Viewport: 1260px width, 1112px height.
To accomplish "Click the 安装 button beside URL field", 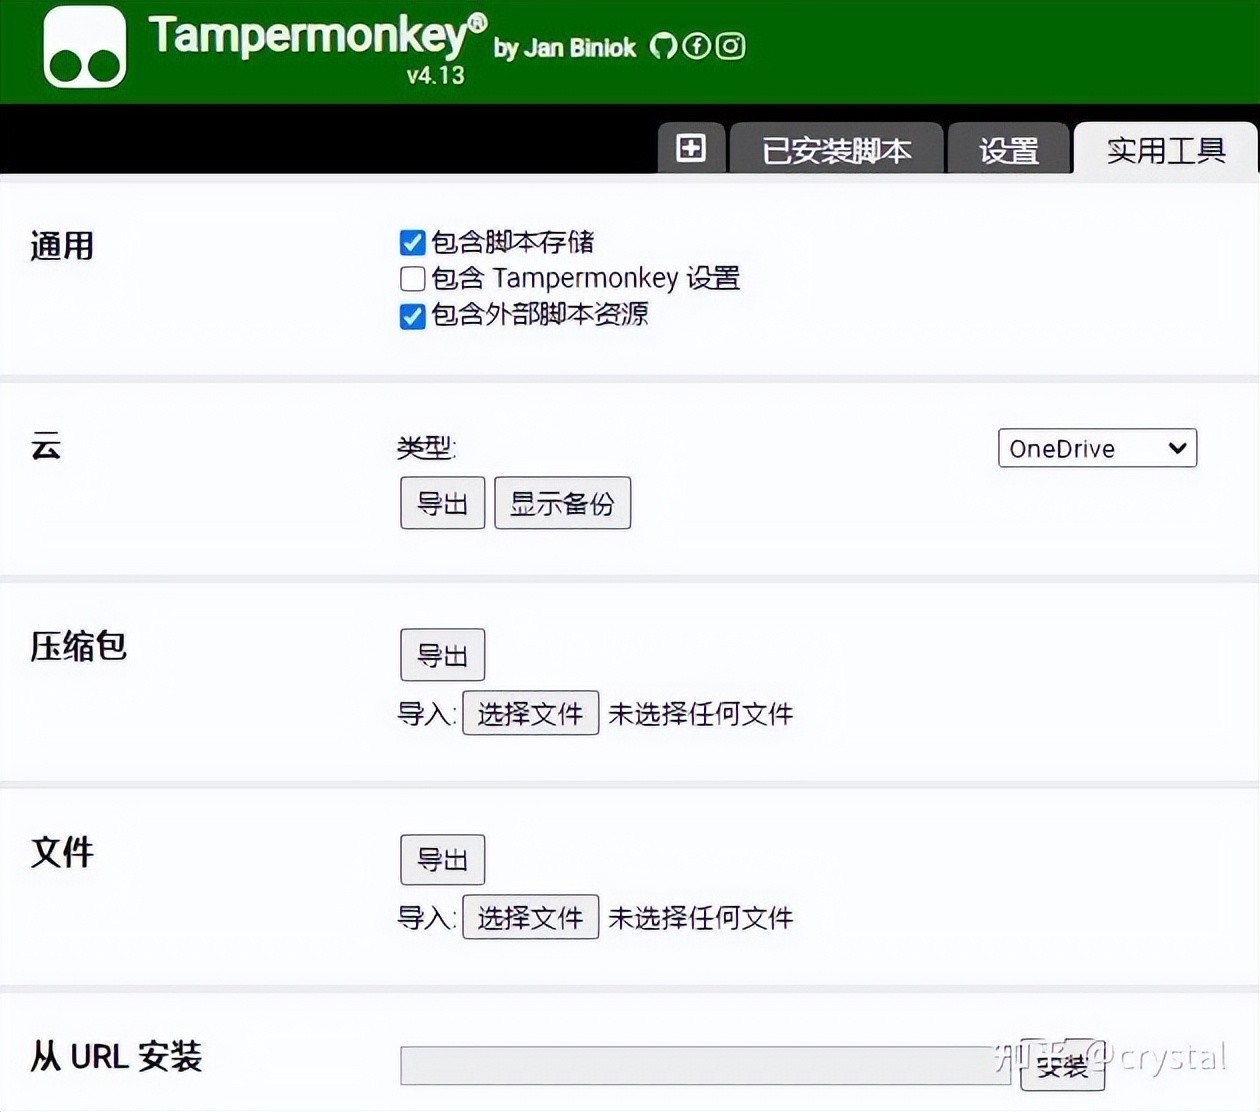I will pyautogui.click(x=1062, y=1066).
